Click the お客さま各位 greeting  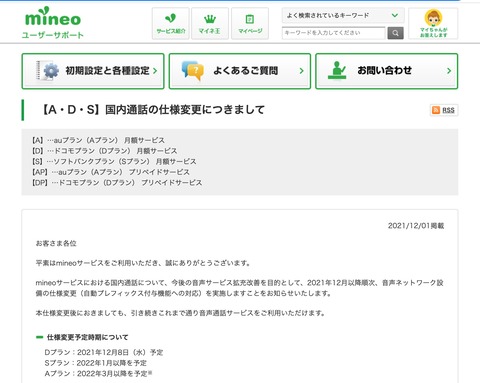pos(56,243)
